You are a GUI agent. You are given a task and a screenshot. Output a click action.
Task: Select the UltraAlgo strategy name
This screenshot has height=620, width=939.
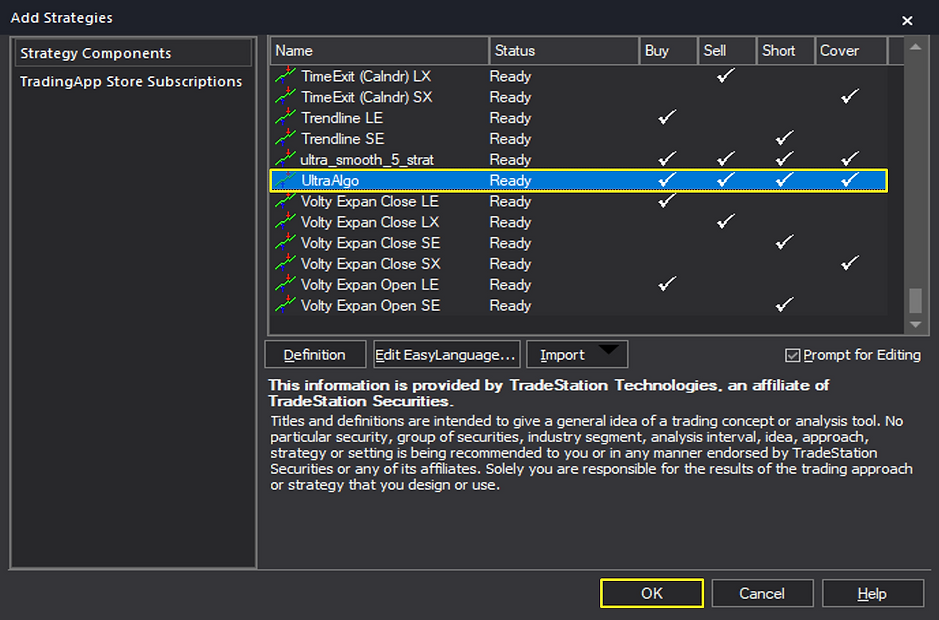coord(330,180)
